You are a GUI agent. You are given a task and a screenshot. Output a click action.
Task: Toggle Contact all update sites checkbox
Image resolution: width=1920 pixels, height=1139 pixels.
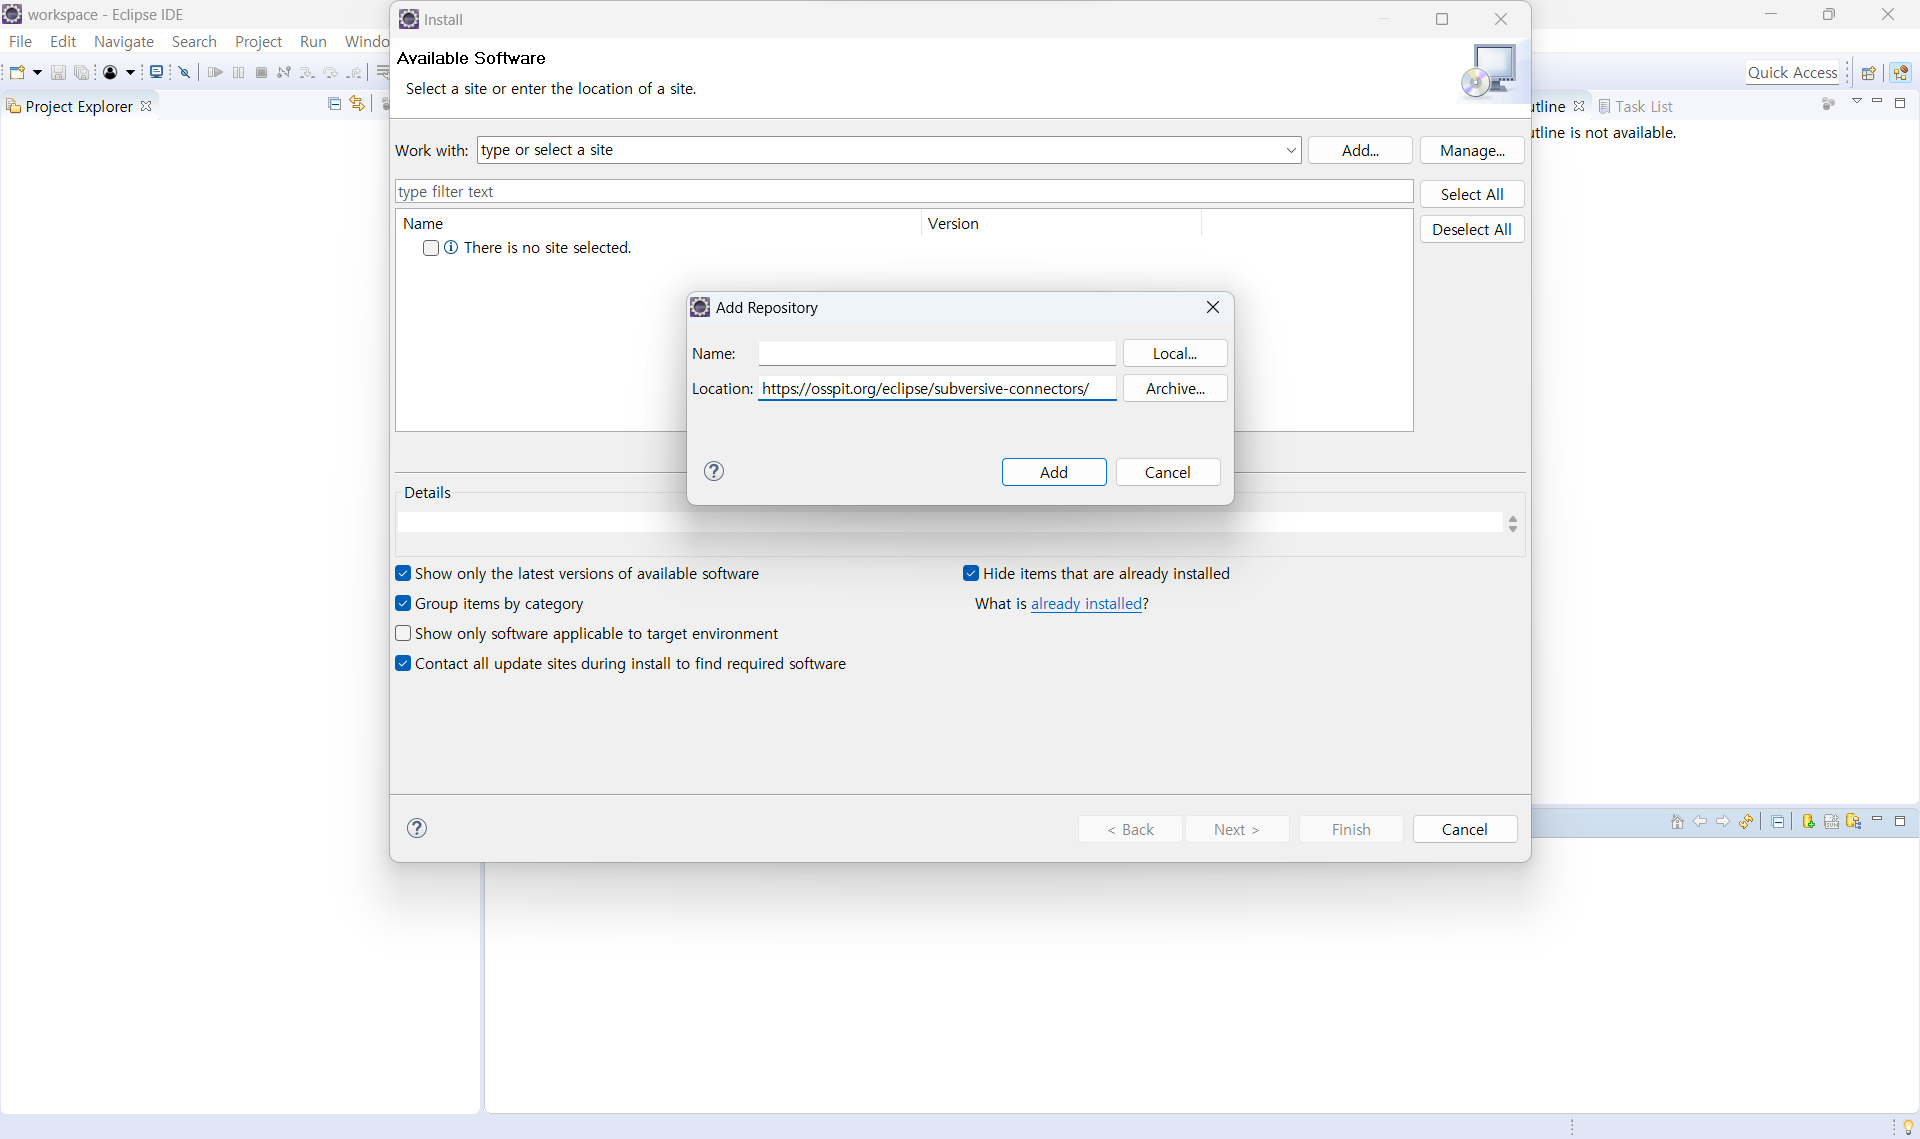[403, 663]
